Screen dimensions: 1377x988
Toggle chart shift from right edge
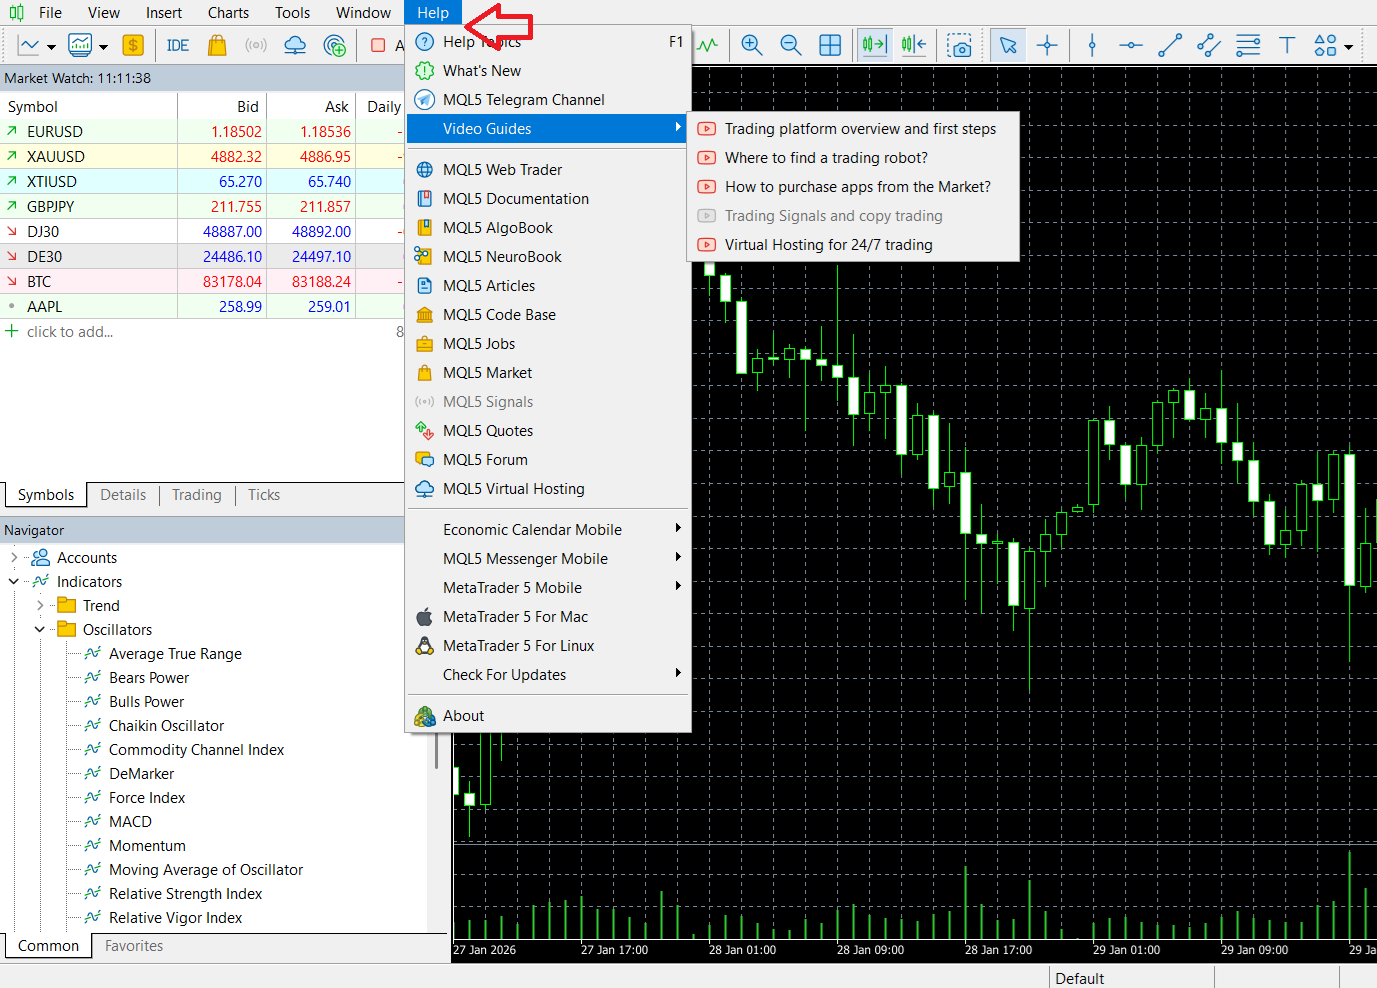click(914, 45)
